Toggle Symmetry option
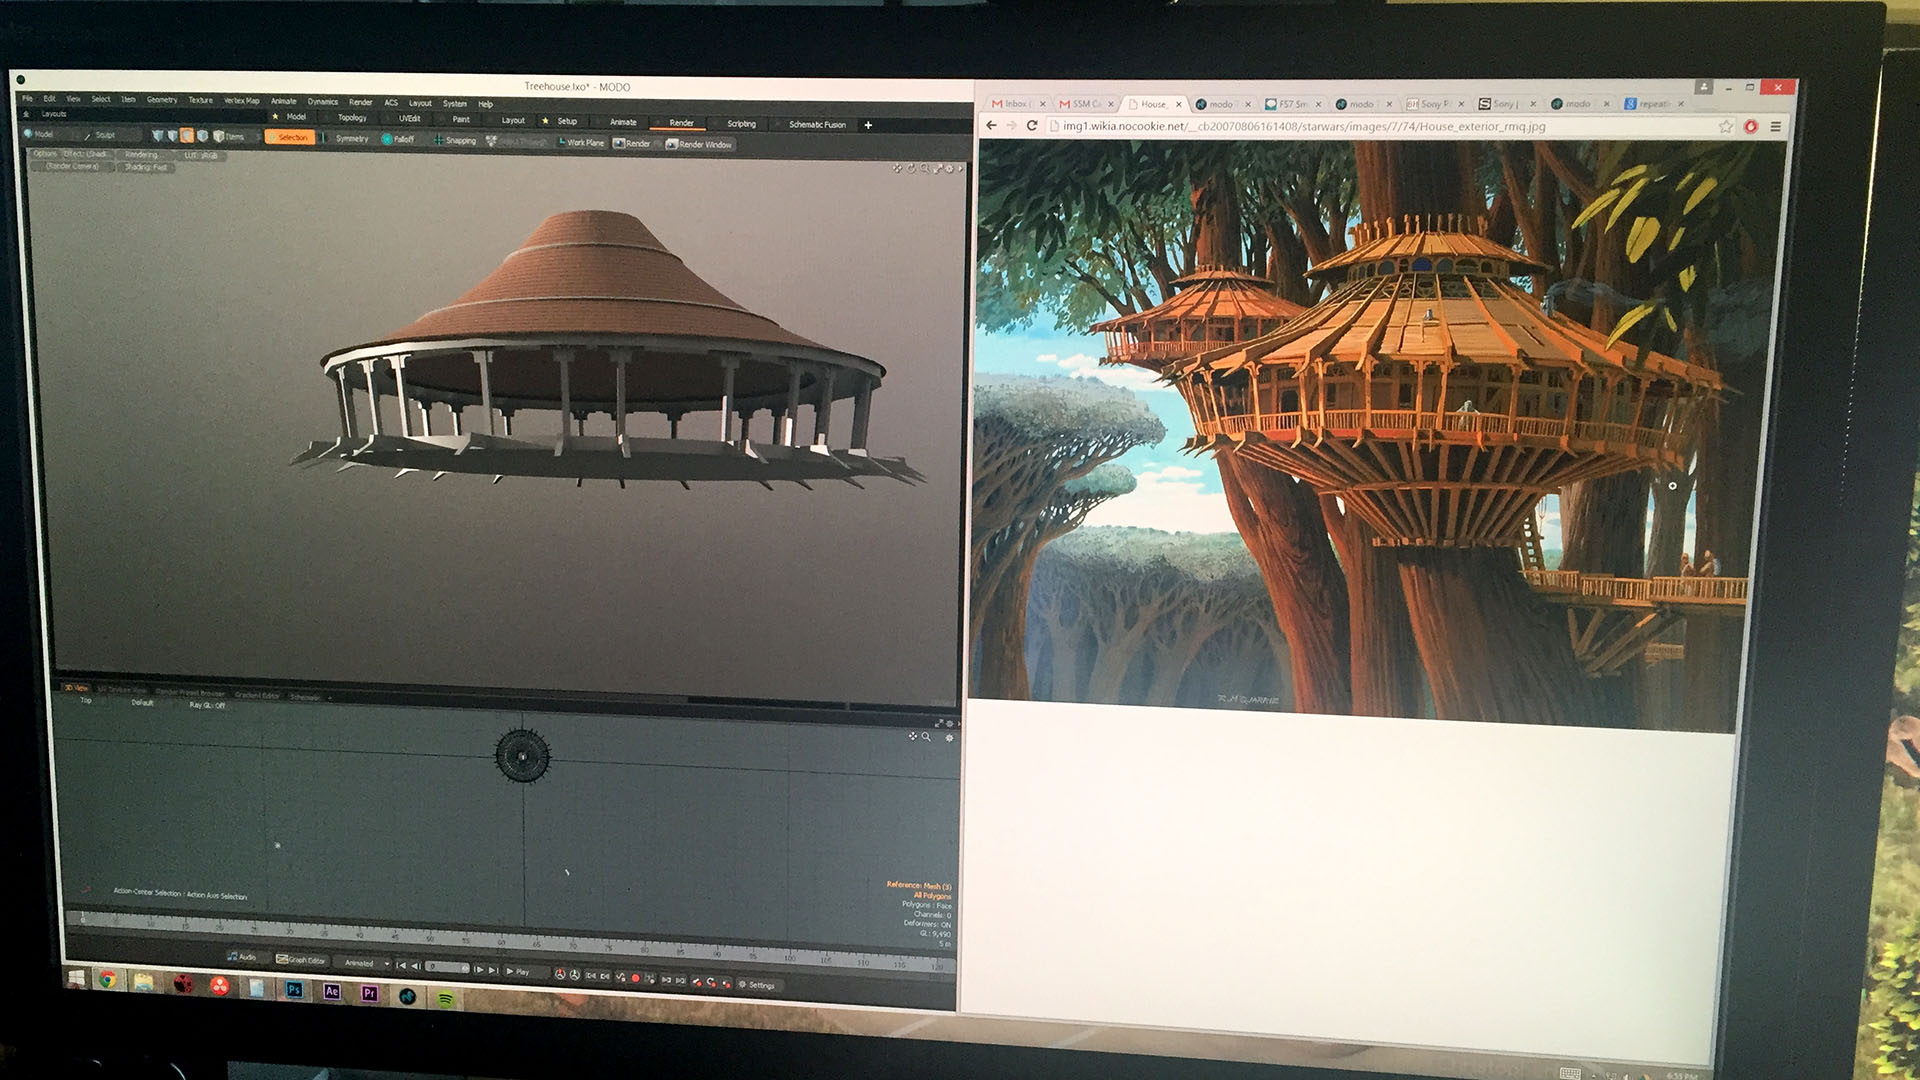This screenshot has width=1920, height=1080. point(346,138)
